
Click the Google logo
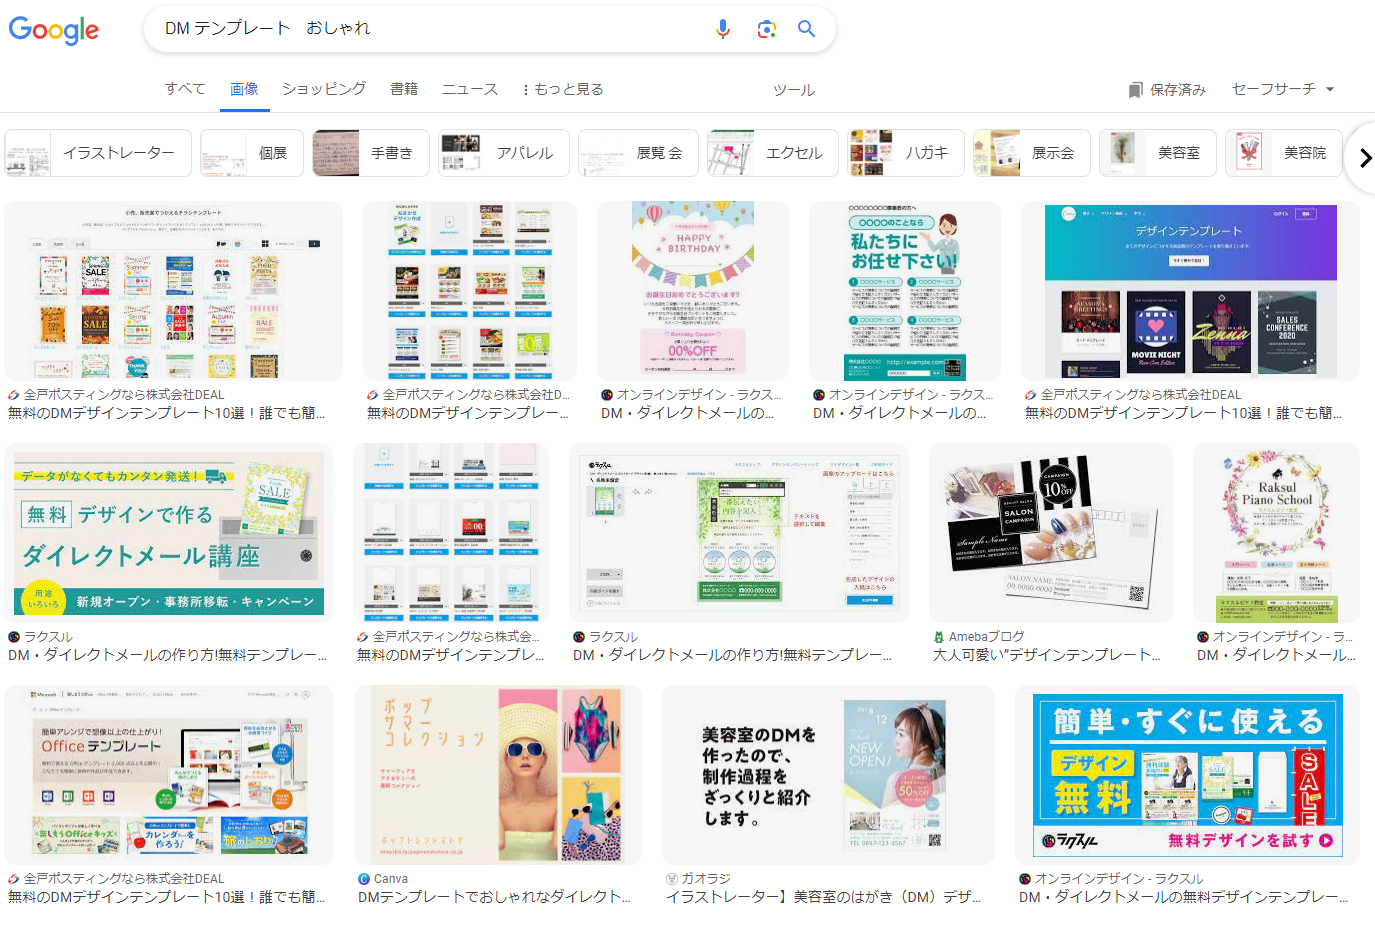[x=54, y=30]
